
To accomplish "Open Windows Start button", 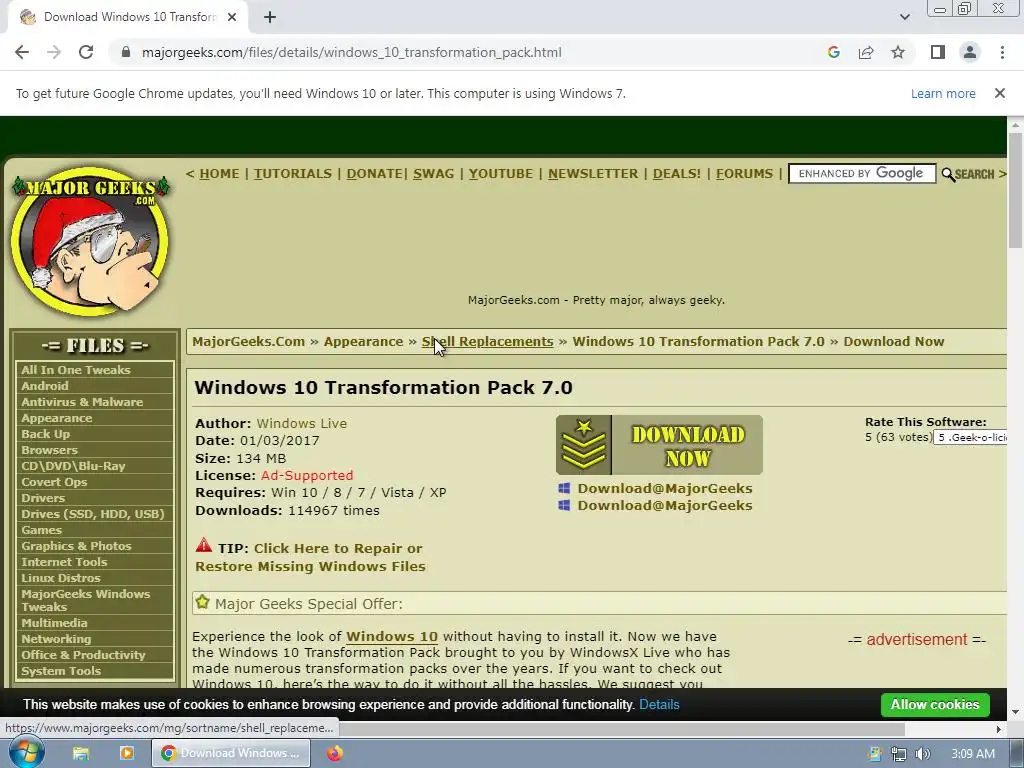I will tap(25, 753).
